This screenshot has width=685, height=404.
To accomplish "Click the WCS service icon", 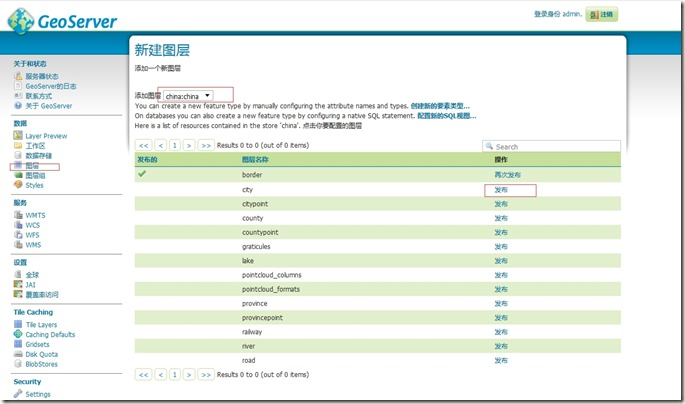I will pyautogui.click(x=18, y=224).
